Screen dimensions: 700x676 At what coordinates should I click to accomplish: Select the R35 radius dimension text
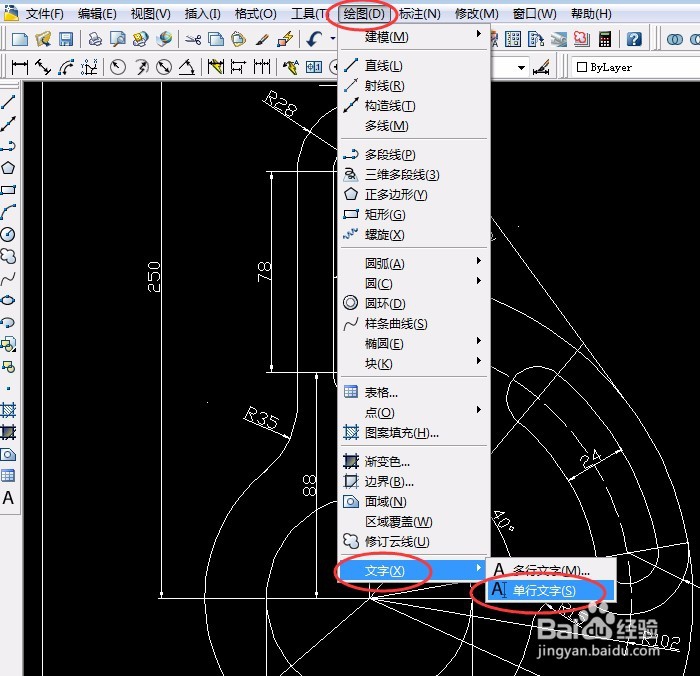(261, 418)
